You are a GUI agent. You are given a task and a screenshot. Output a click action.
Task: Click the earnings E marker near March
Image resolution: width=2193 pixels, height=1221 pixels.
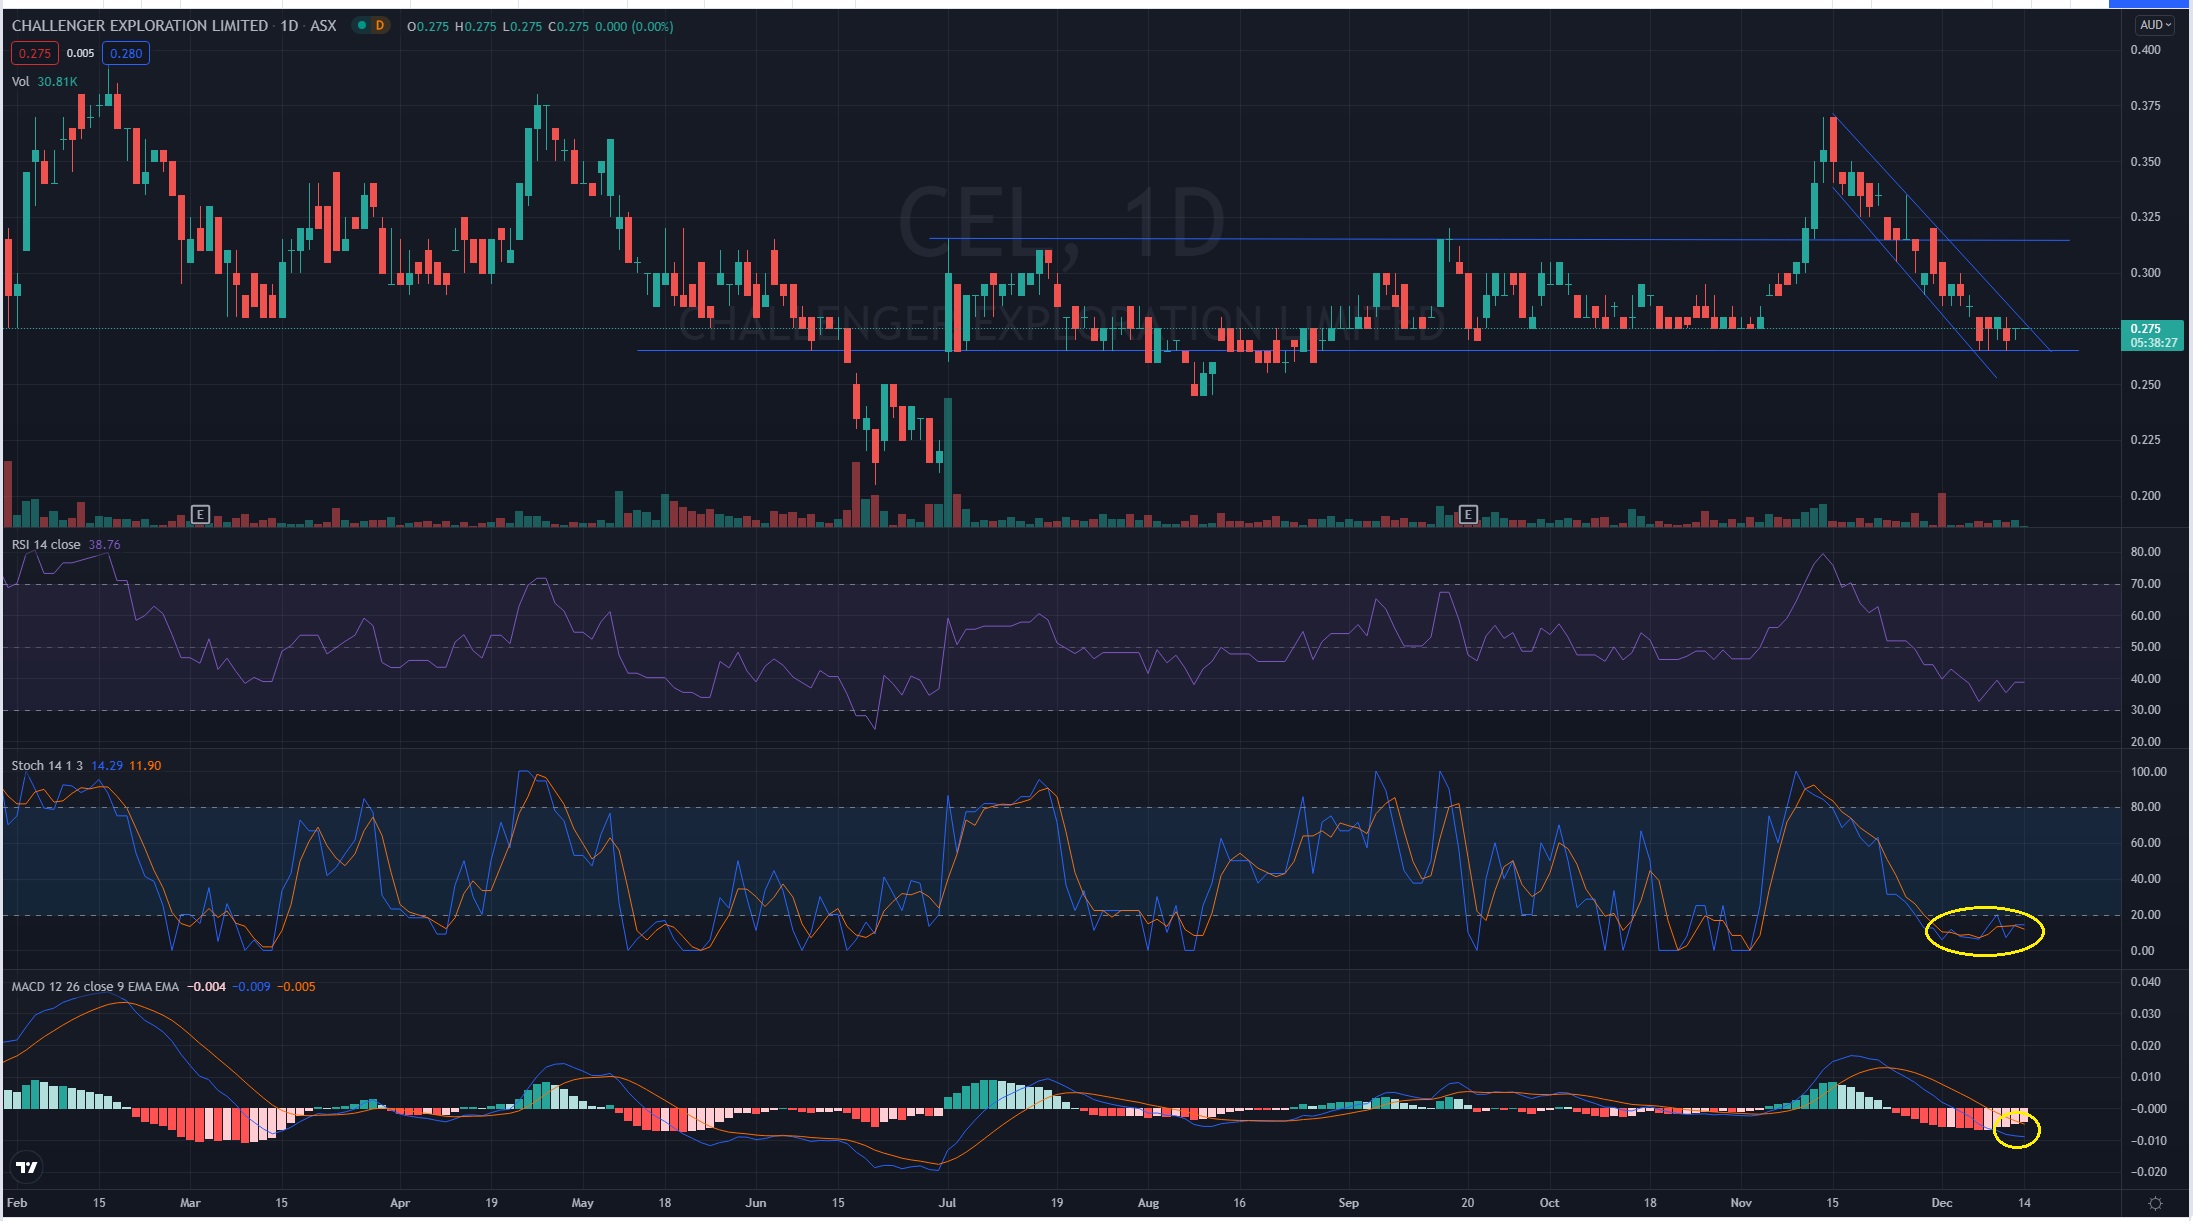point(200,514)
